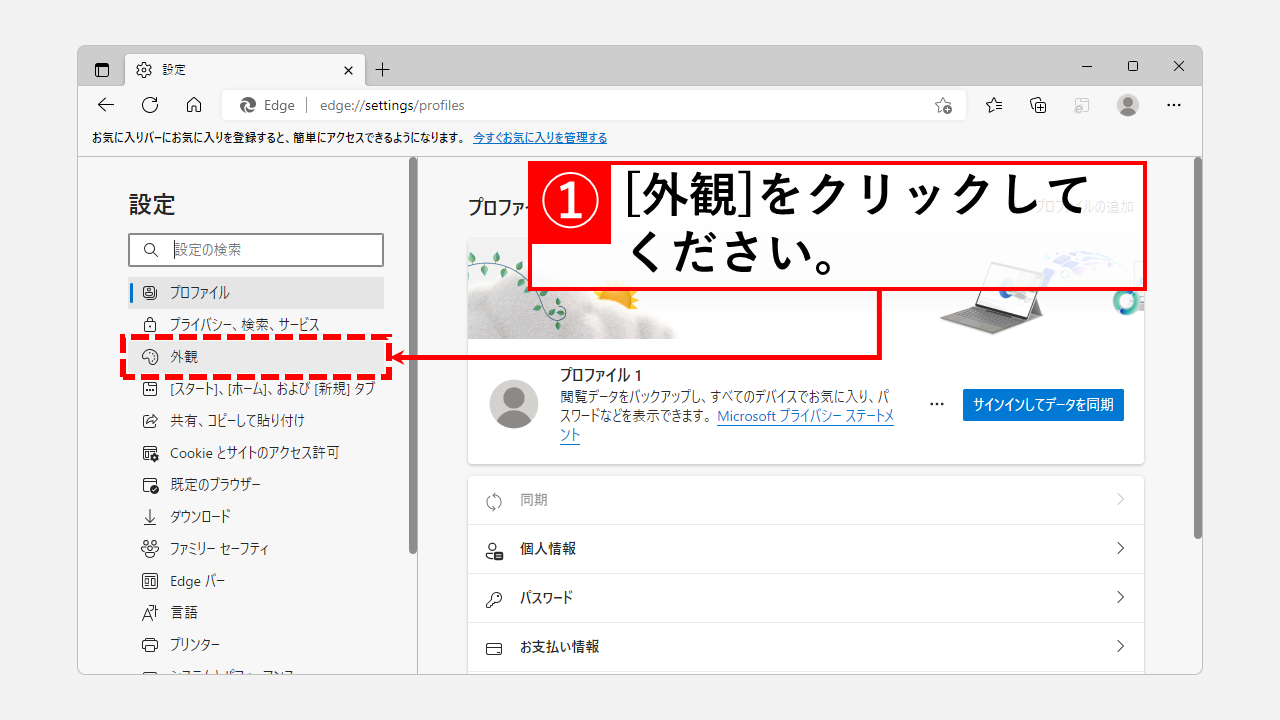
Task: Click the お支払い情報 card icon
Action: click(494, 648)
